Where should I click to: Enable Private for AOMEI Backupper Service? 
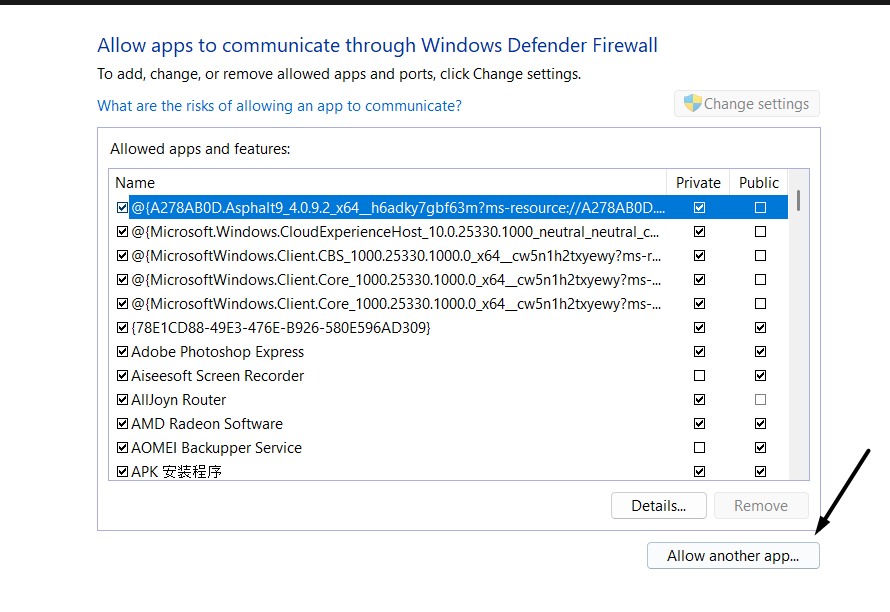click(x=699, y=448)
